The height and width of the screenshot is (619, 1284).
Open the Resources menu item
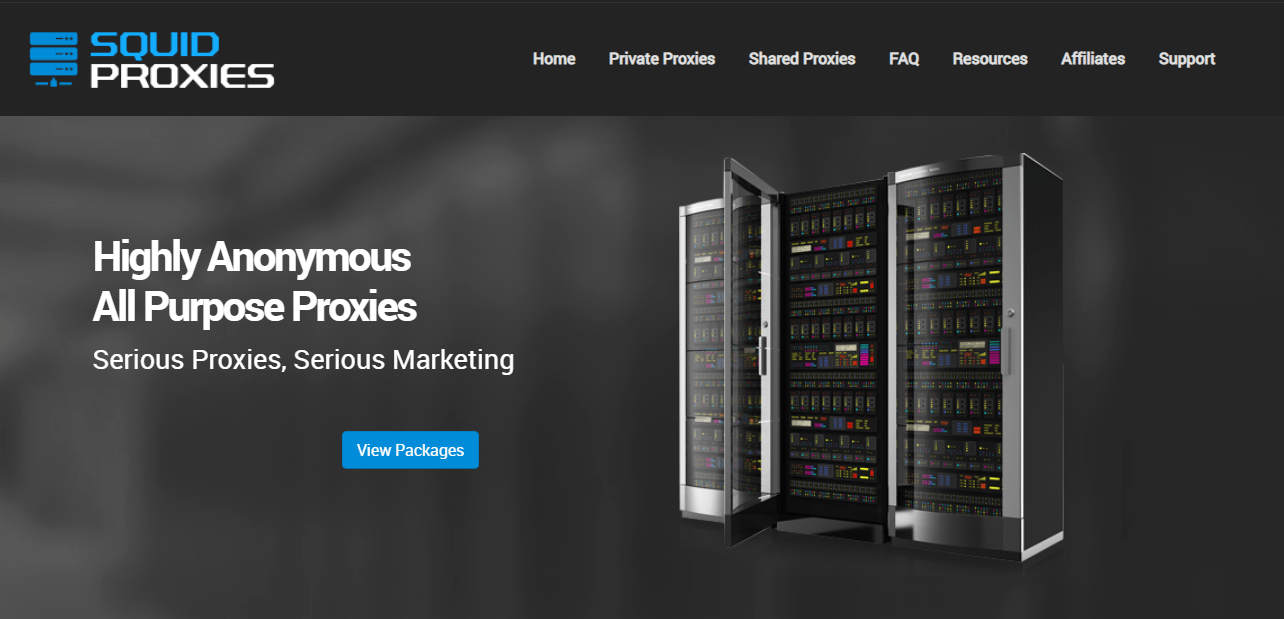(990, 59)
